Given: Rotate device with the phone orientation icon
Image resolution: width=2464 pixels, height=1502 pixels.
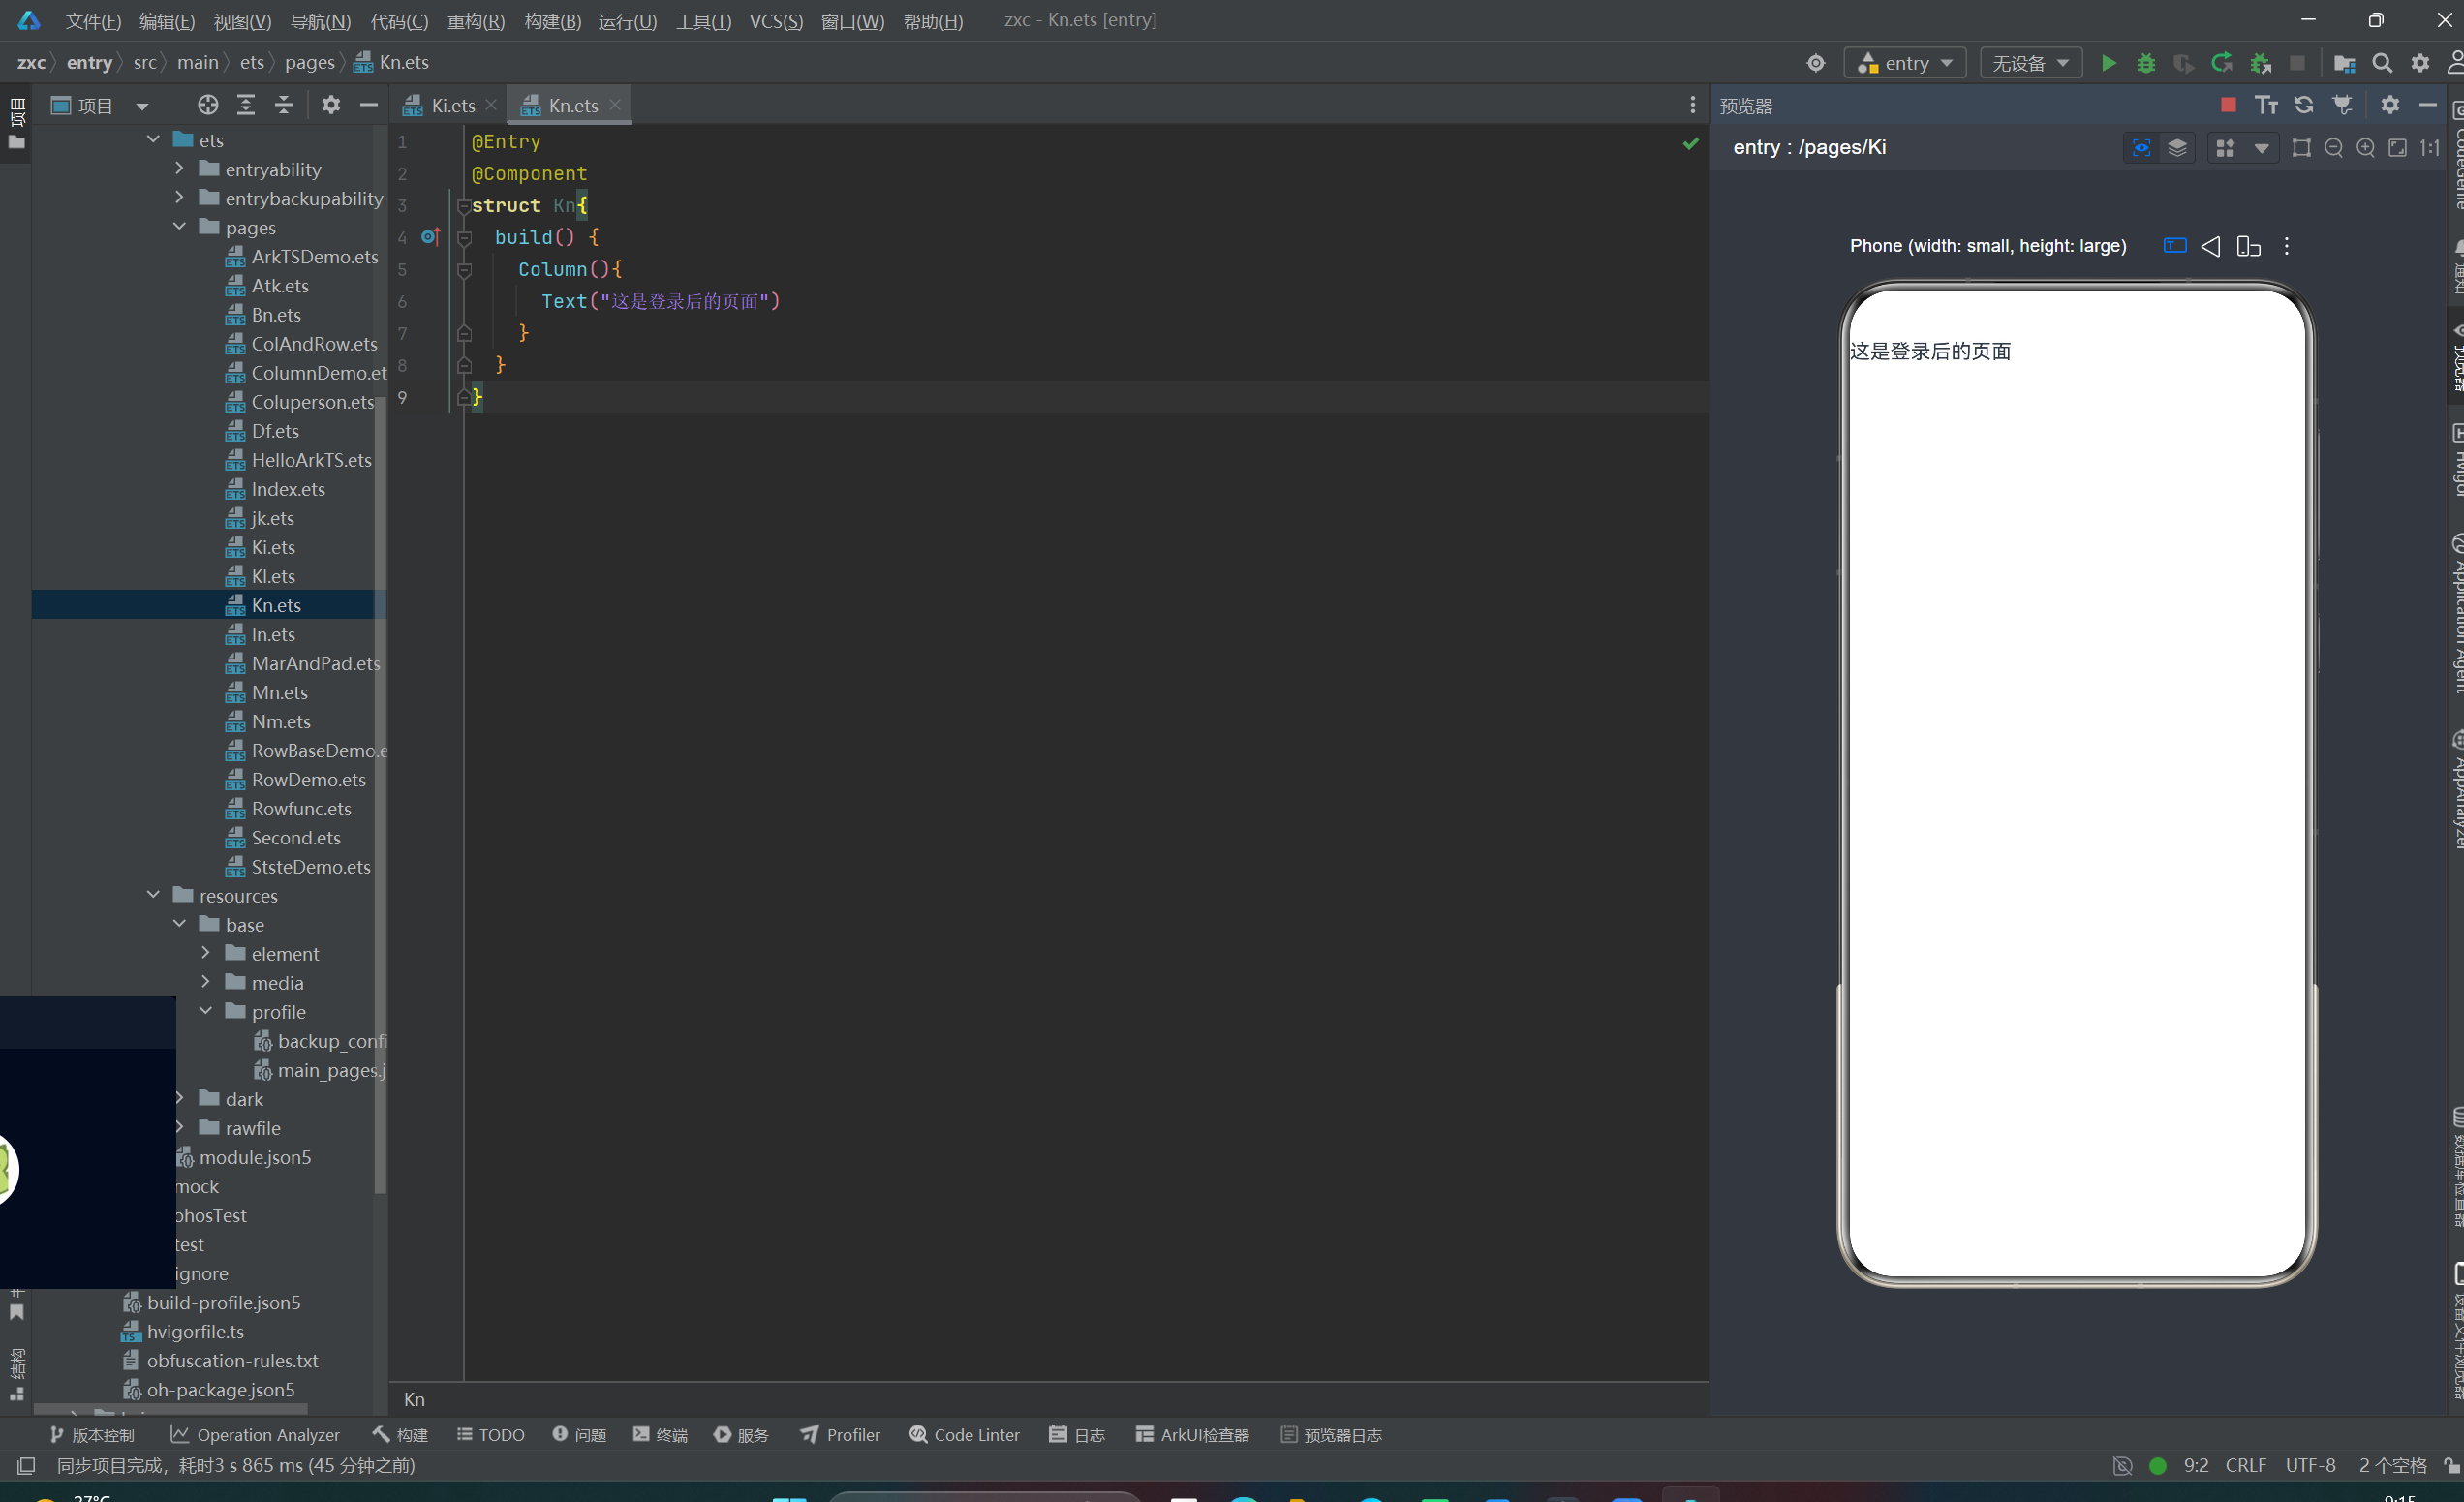Looking at the screenshot, I should [2248, 246].
